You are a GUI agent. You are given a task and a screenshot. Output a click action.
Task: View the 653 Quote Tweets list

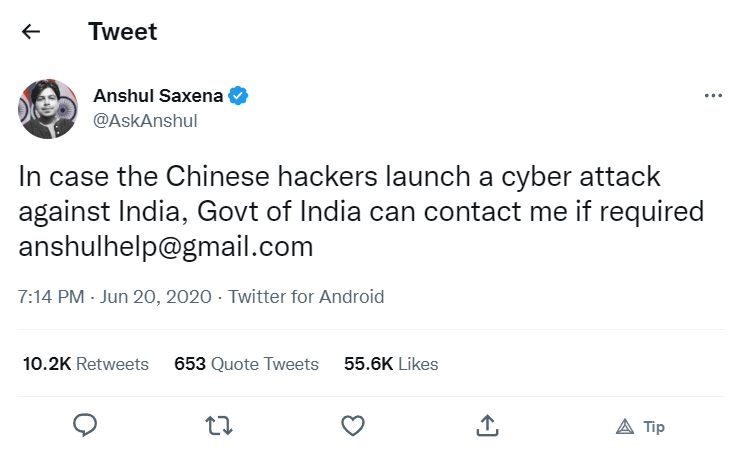(246, 364)
